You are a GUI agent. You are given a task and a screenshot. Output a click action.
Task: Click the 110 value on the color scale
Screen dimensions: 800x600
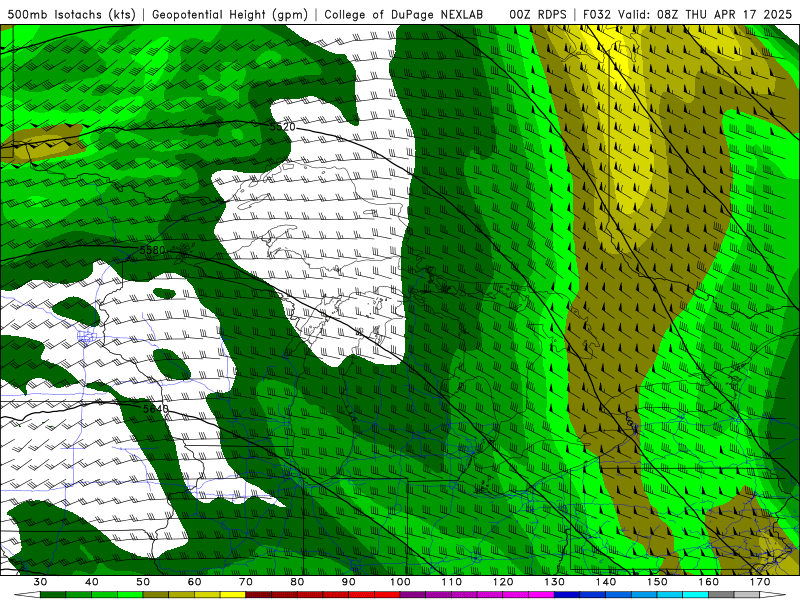[452, 582]
